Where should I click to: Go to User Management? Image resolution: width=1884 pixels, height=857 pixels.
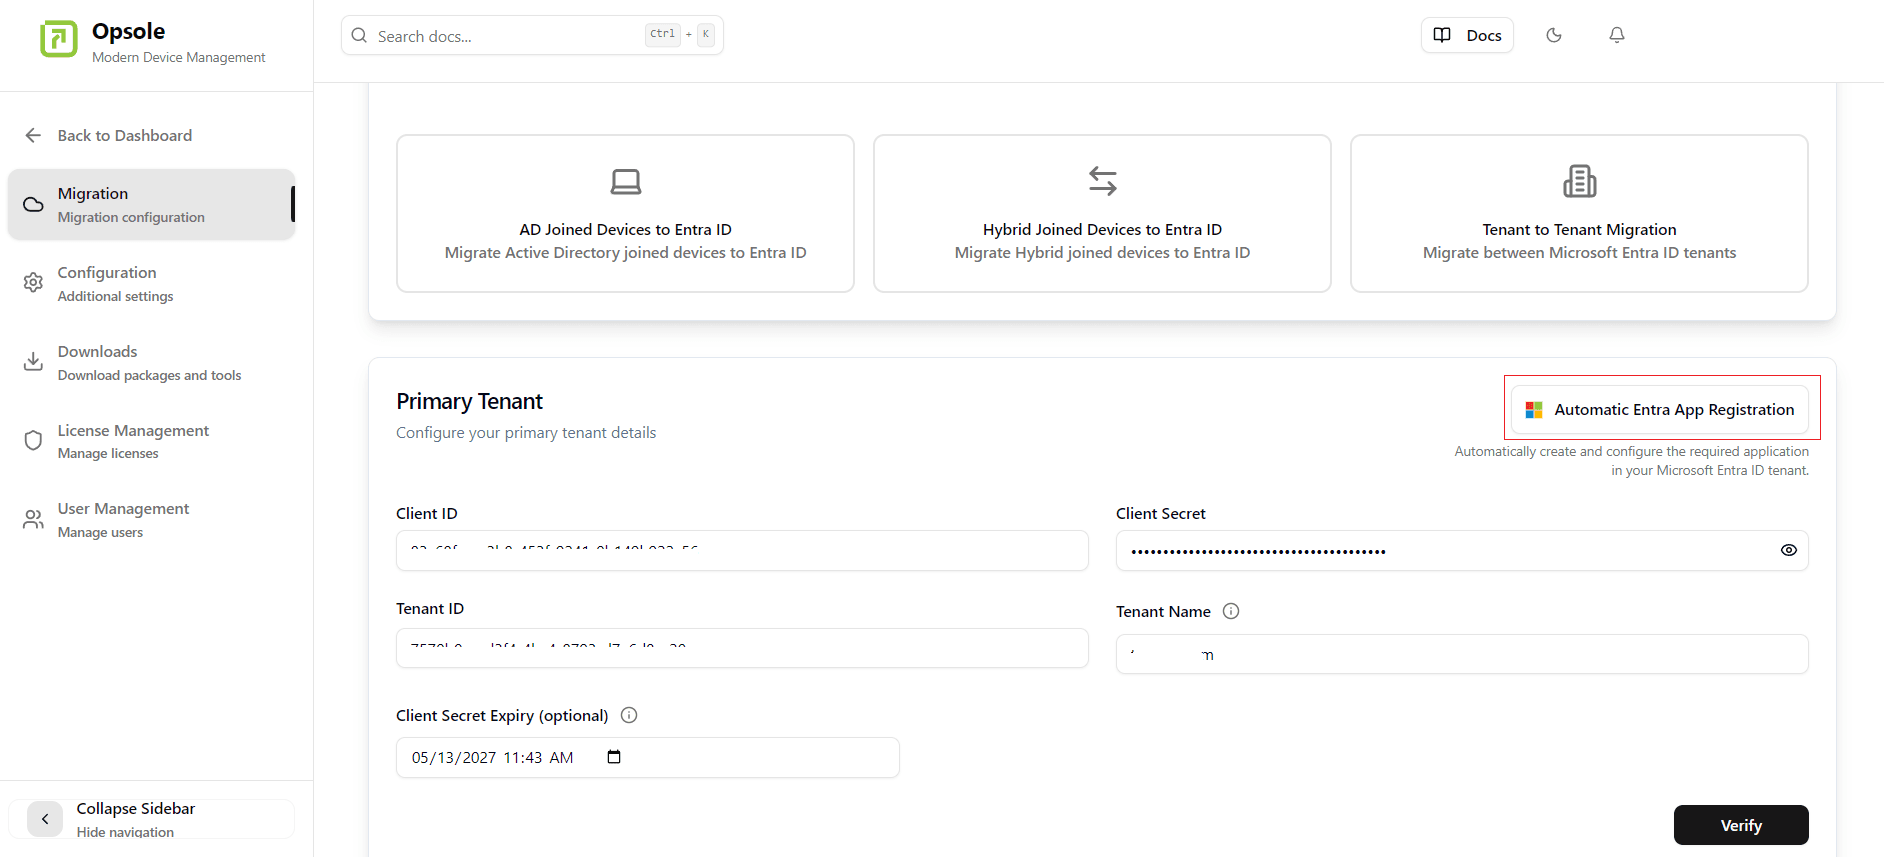pos(152,519)
